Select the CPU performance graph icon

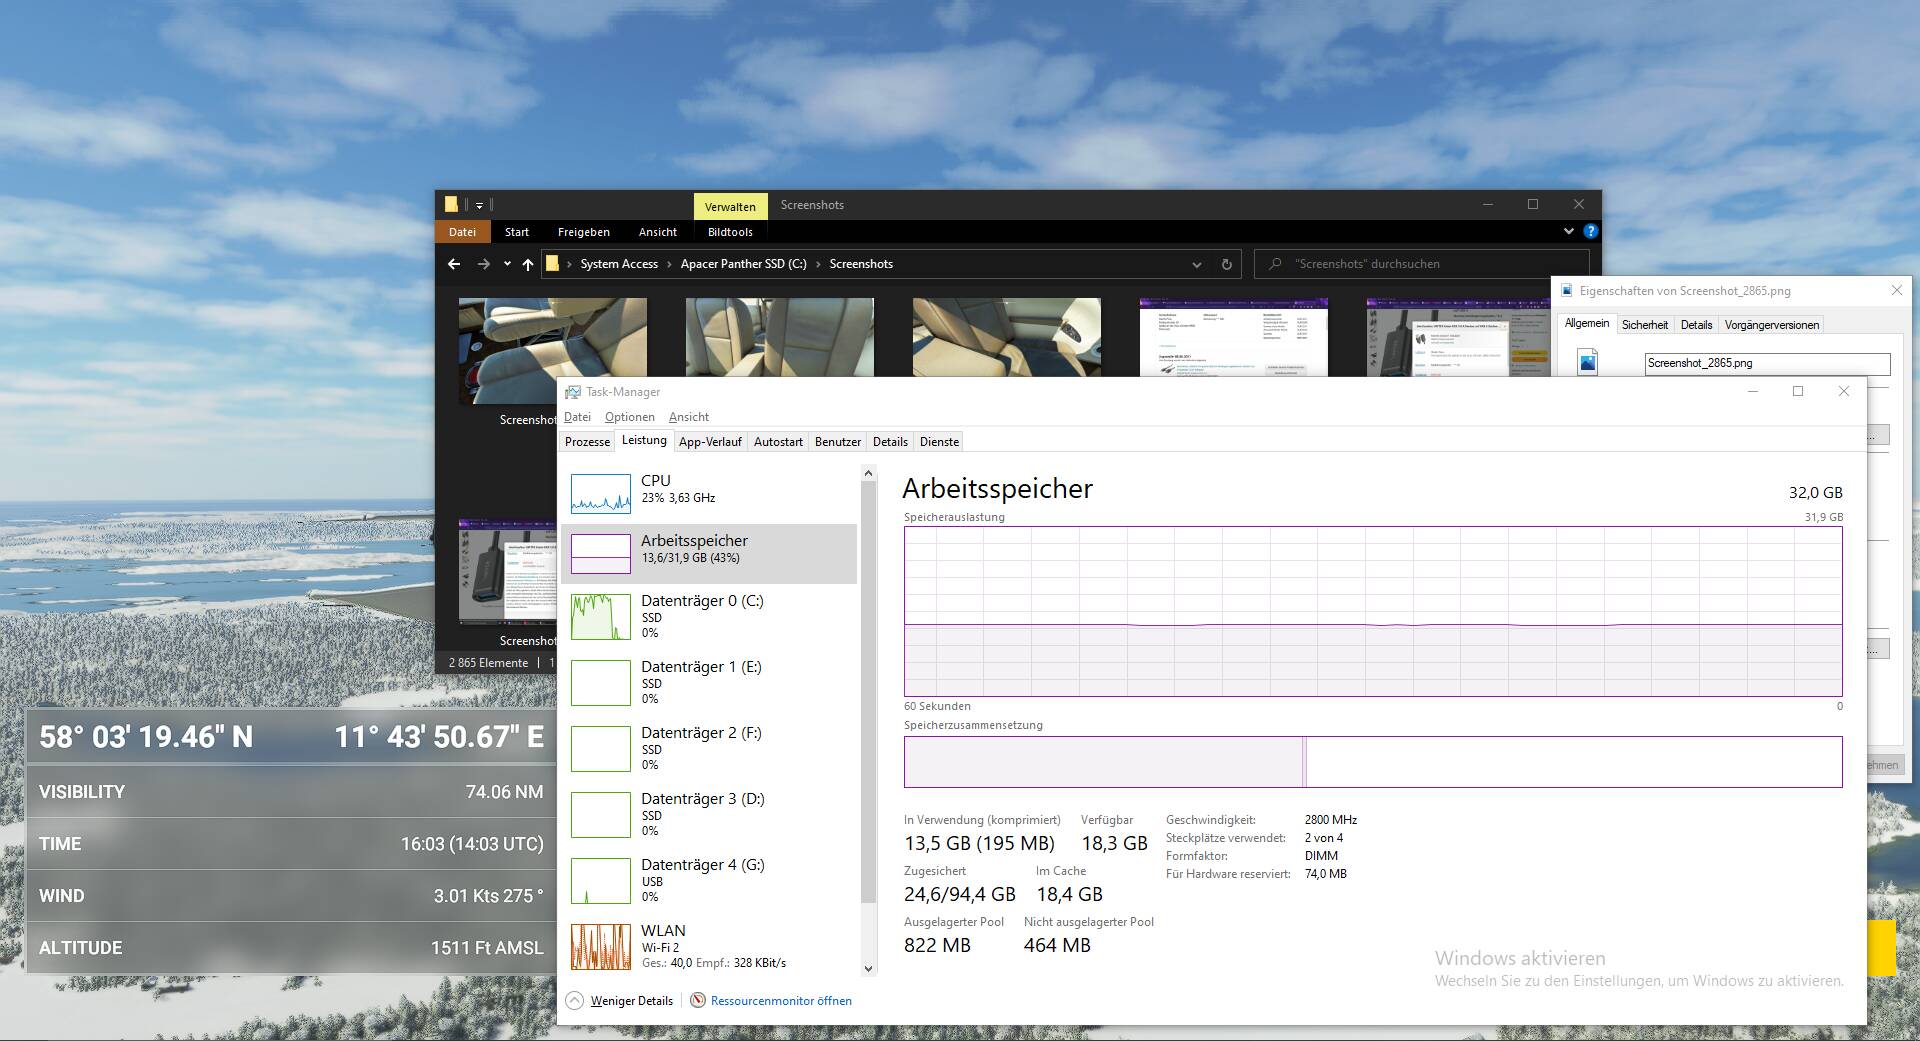[600, 493]
